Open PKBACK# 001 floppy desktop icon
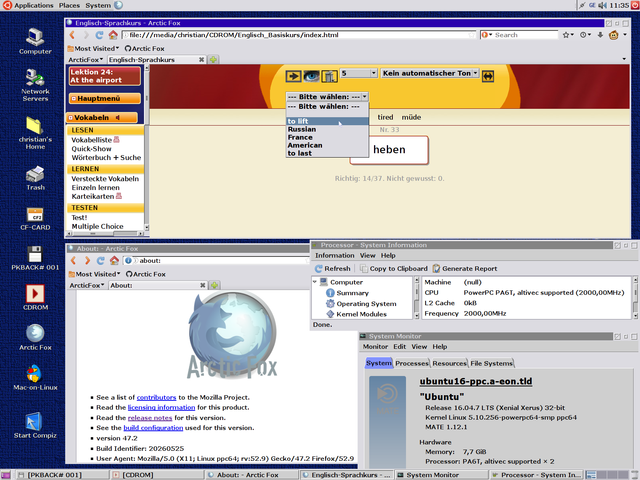 click(x=35, y=258)
